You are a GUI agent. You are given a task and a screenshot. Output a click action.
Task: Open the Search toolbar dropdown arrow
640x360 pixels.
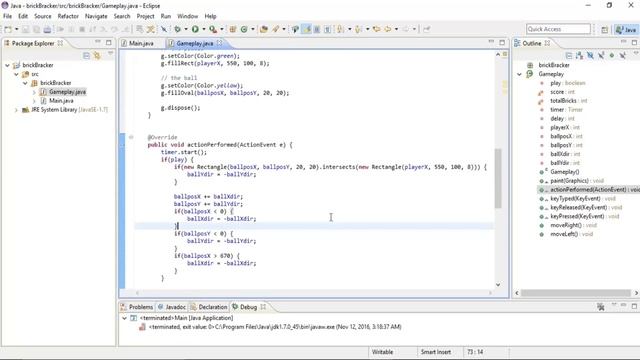[x=284, y=29]
